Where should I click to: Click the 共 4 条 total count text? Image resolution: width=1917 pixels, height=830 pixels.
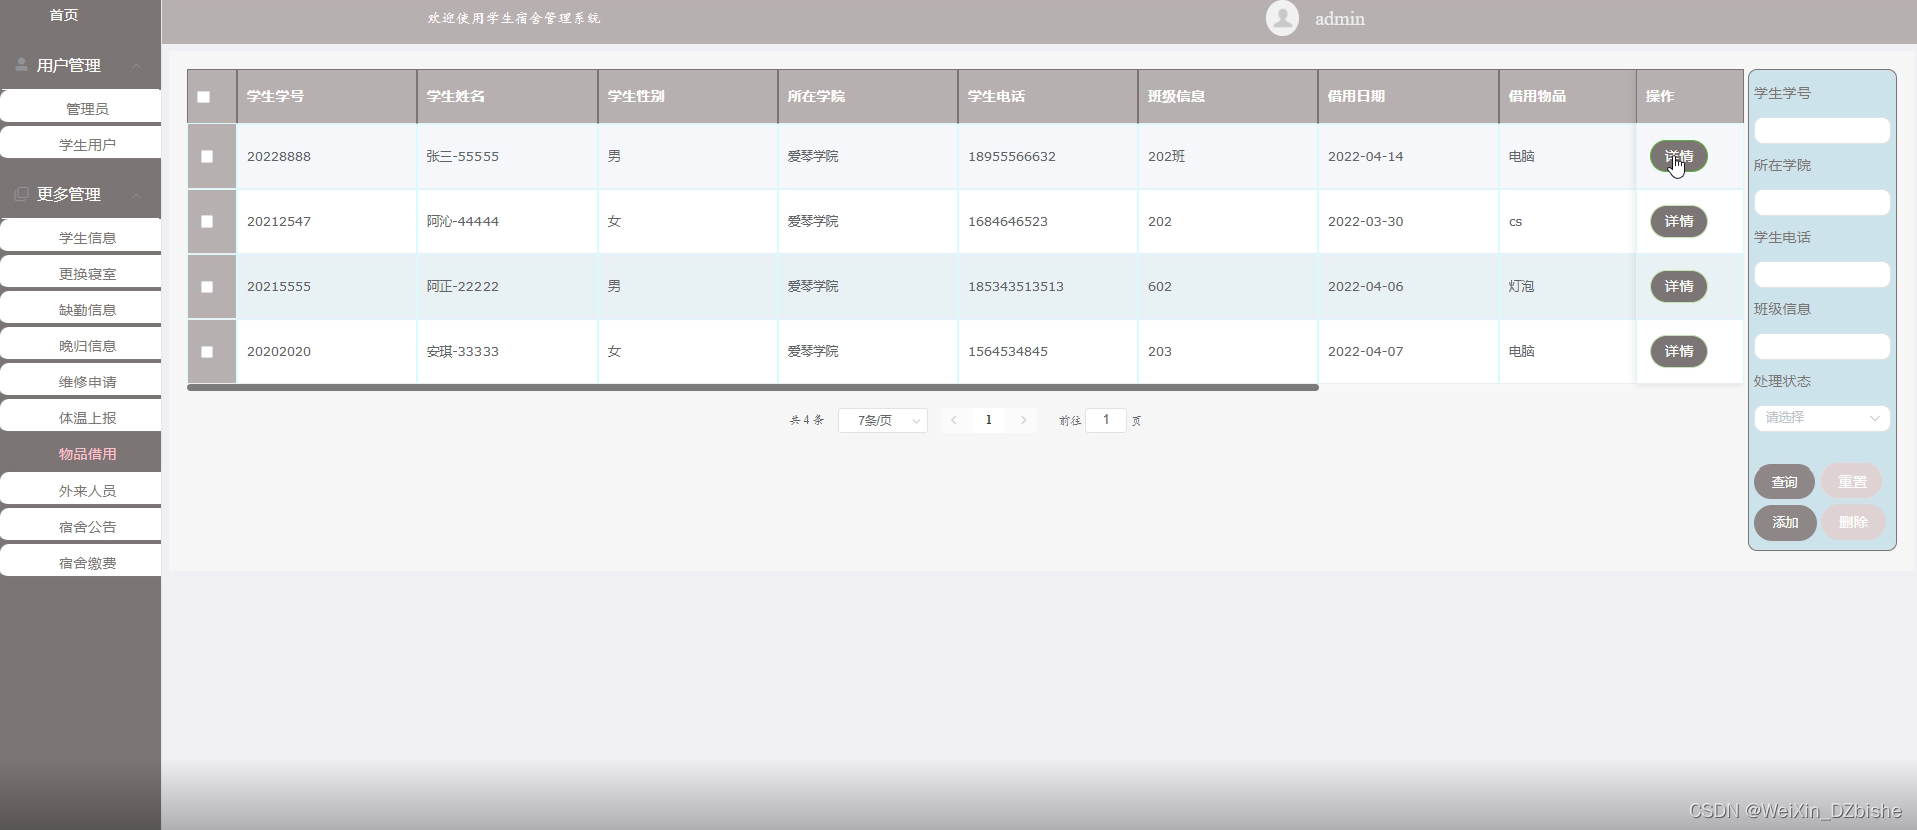(807, 420)
